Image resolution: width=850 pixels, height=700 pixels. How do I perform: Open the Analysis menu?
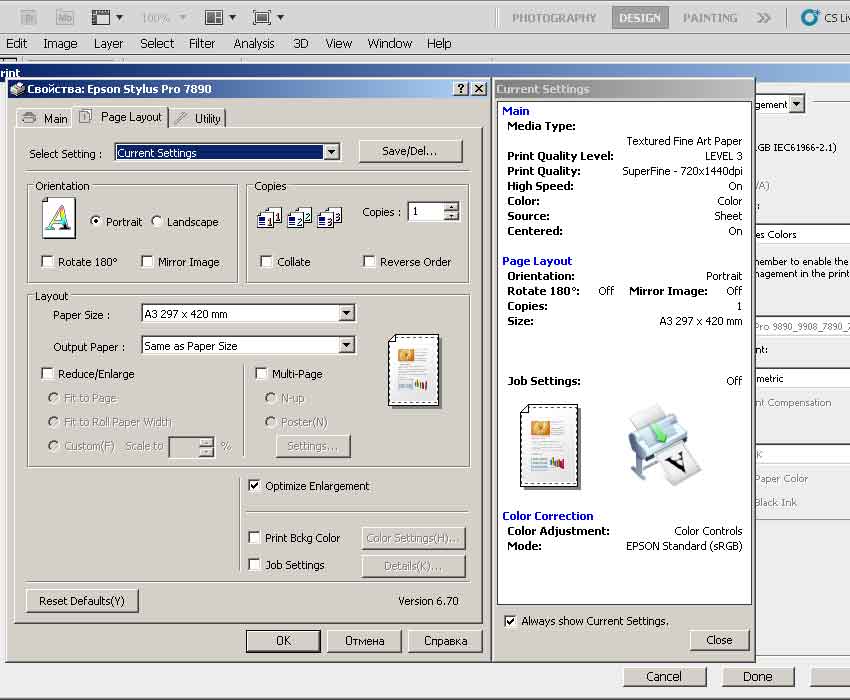point(254,43)
